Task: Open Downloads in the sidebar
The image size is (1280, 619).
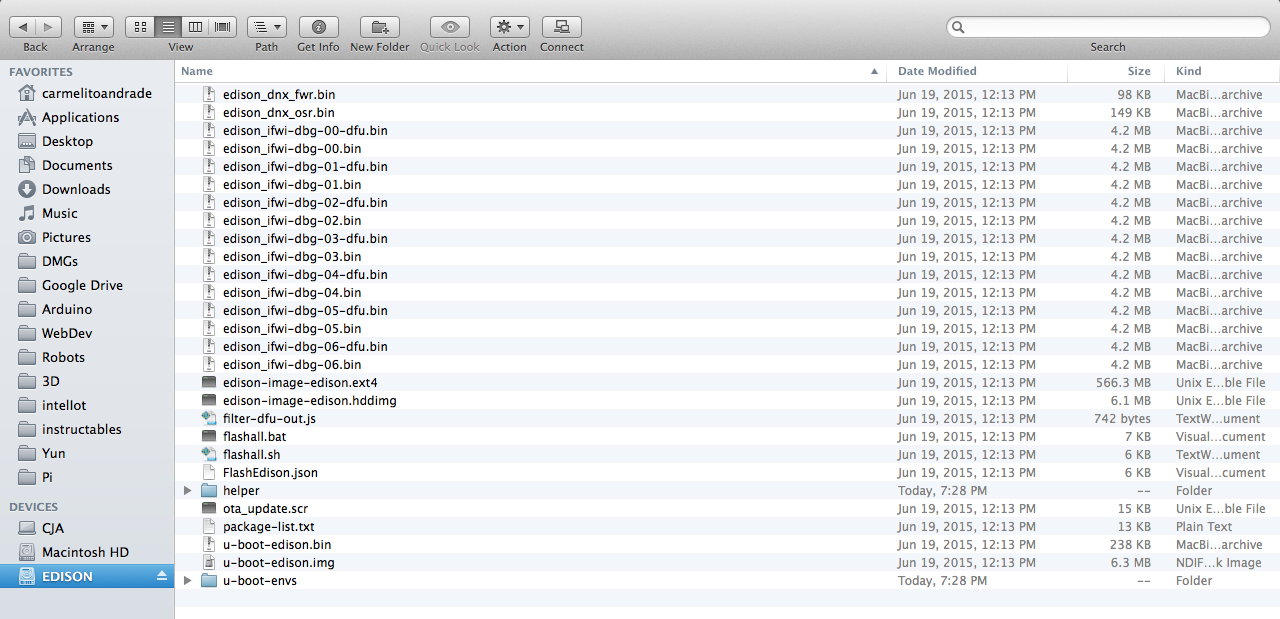Action: (76, 189)
